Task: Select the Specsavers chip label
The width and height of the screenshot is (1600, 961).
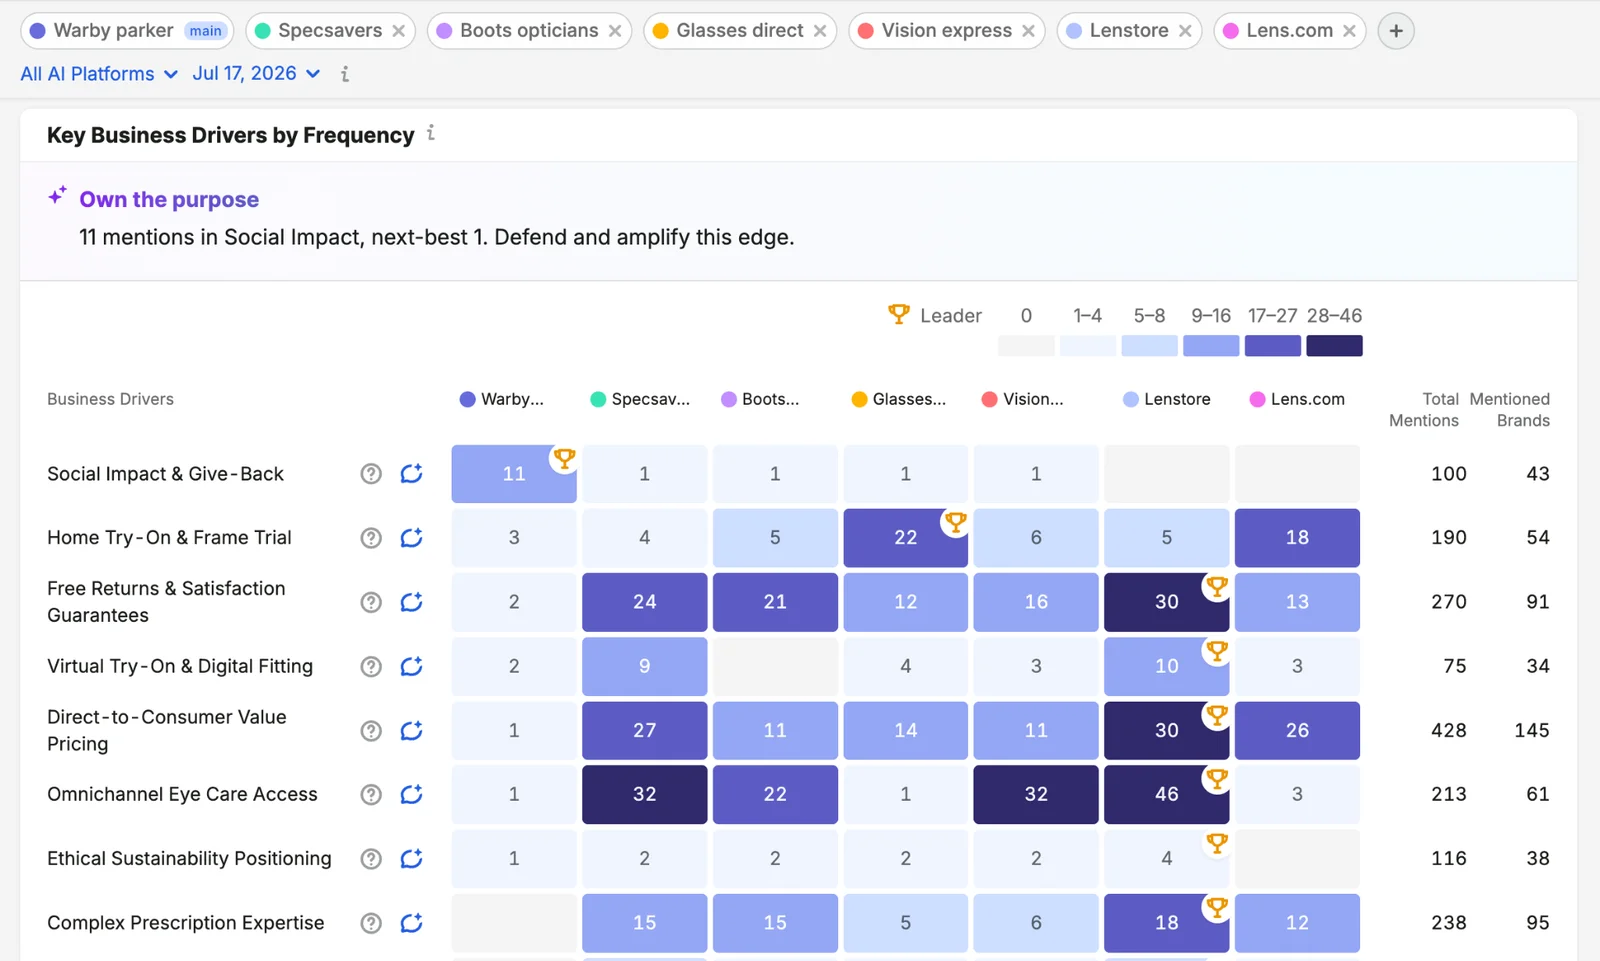Action: (x=330, y=31)
